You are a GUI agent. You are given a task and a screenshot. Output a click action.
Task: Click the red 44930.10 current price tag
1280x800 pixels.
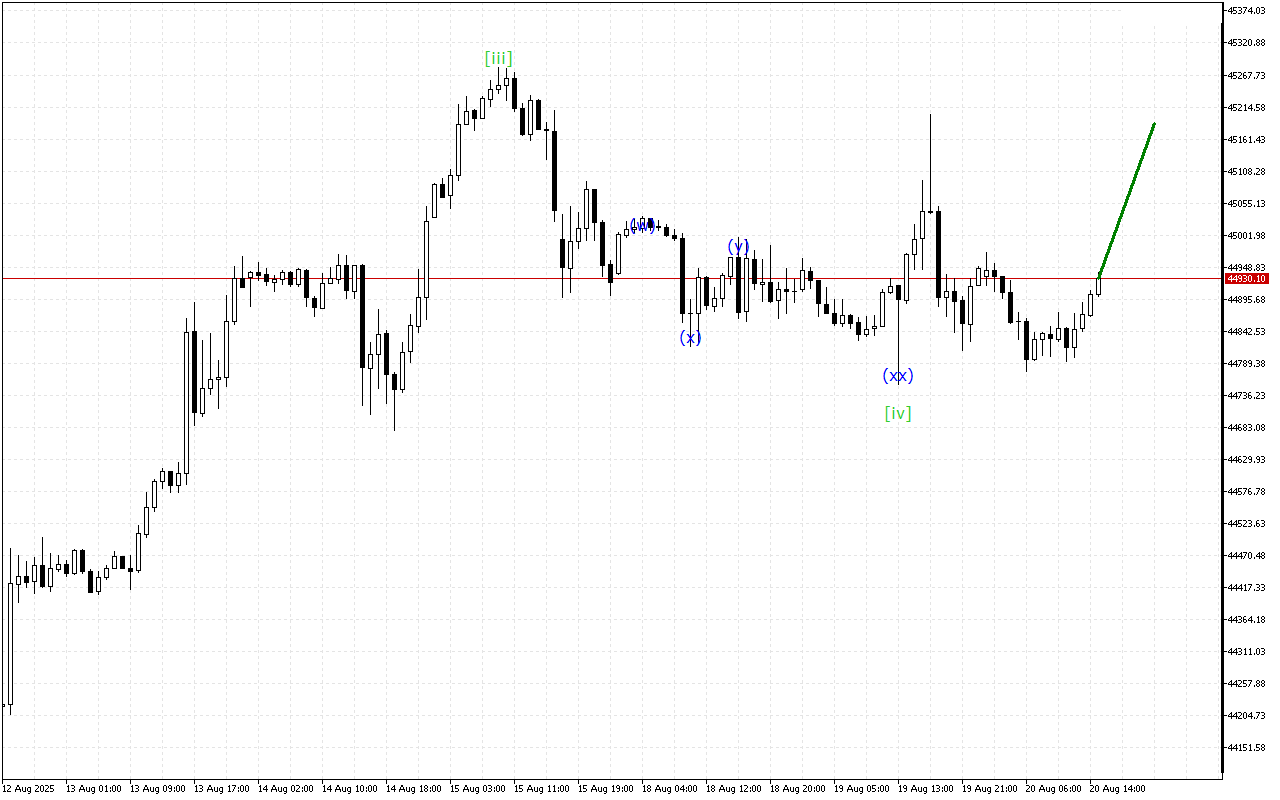pyautogui.click(x=1245, y=279)
